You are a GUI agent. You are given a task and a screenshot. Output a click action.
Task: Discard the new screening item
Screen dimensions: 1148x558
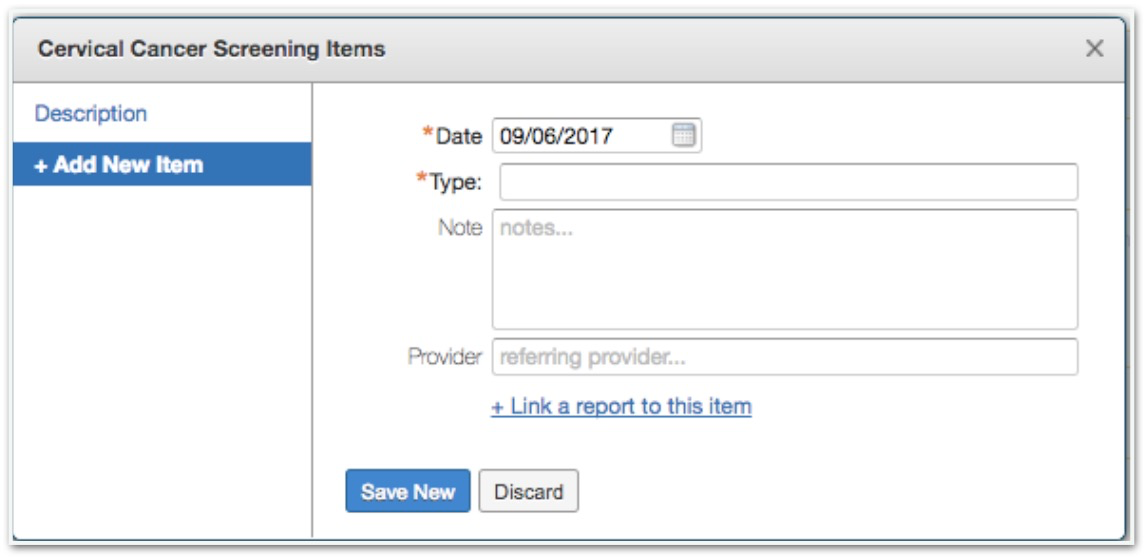coord(528,492)
